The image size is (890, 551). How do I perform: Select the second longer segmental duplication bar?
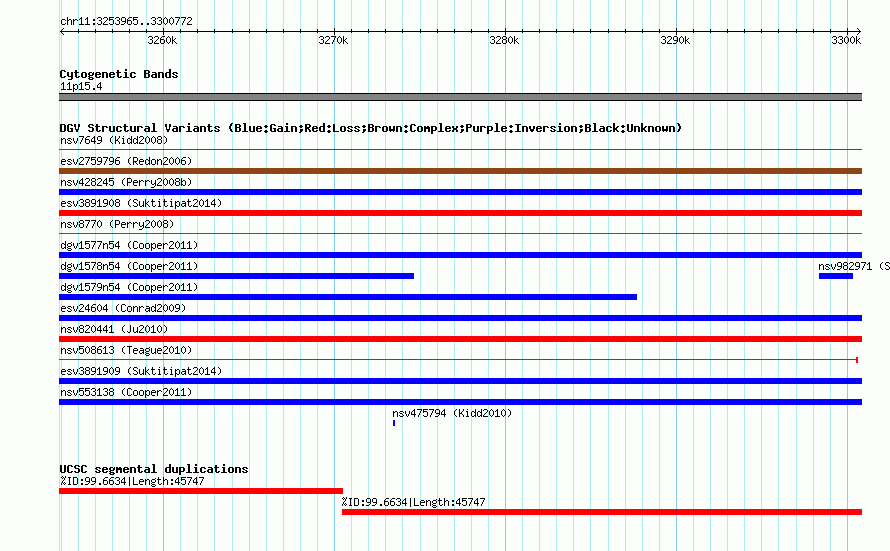(x=602, y=512)
